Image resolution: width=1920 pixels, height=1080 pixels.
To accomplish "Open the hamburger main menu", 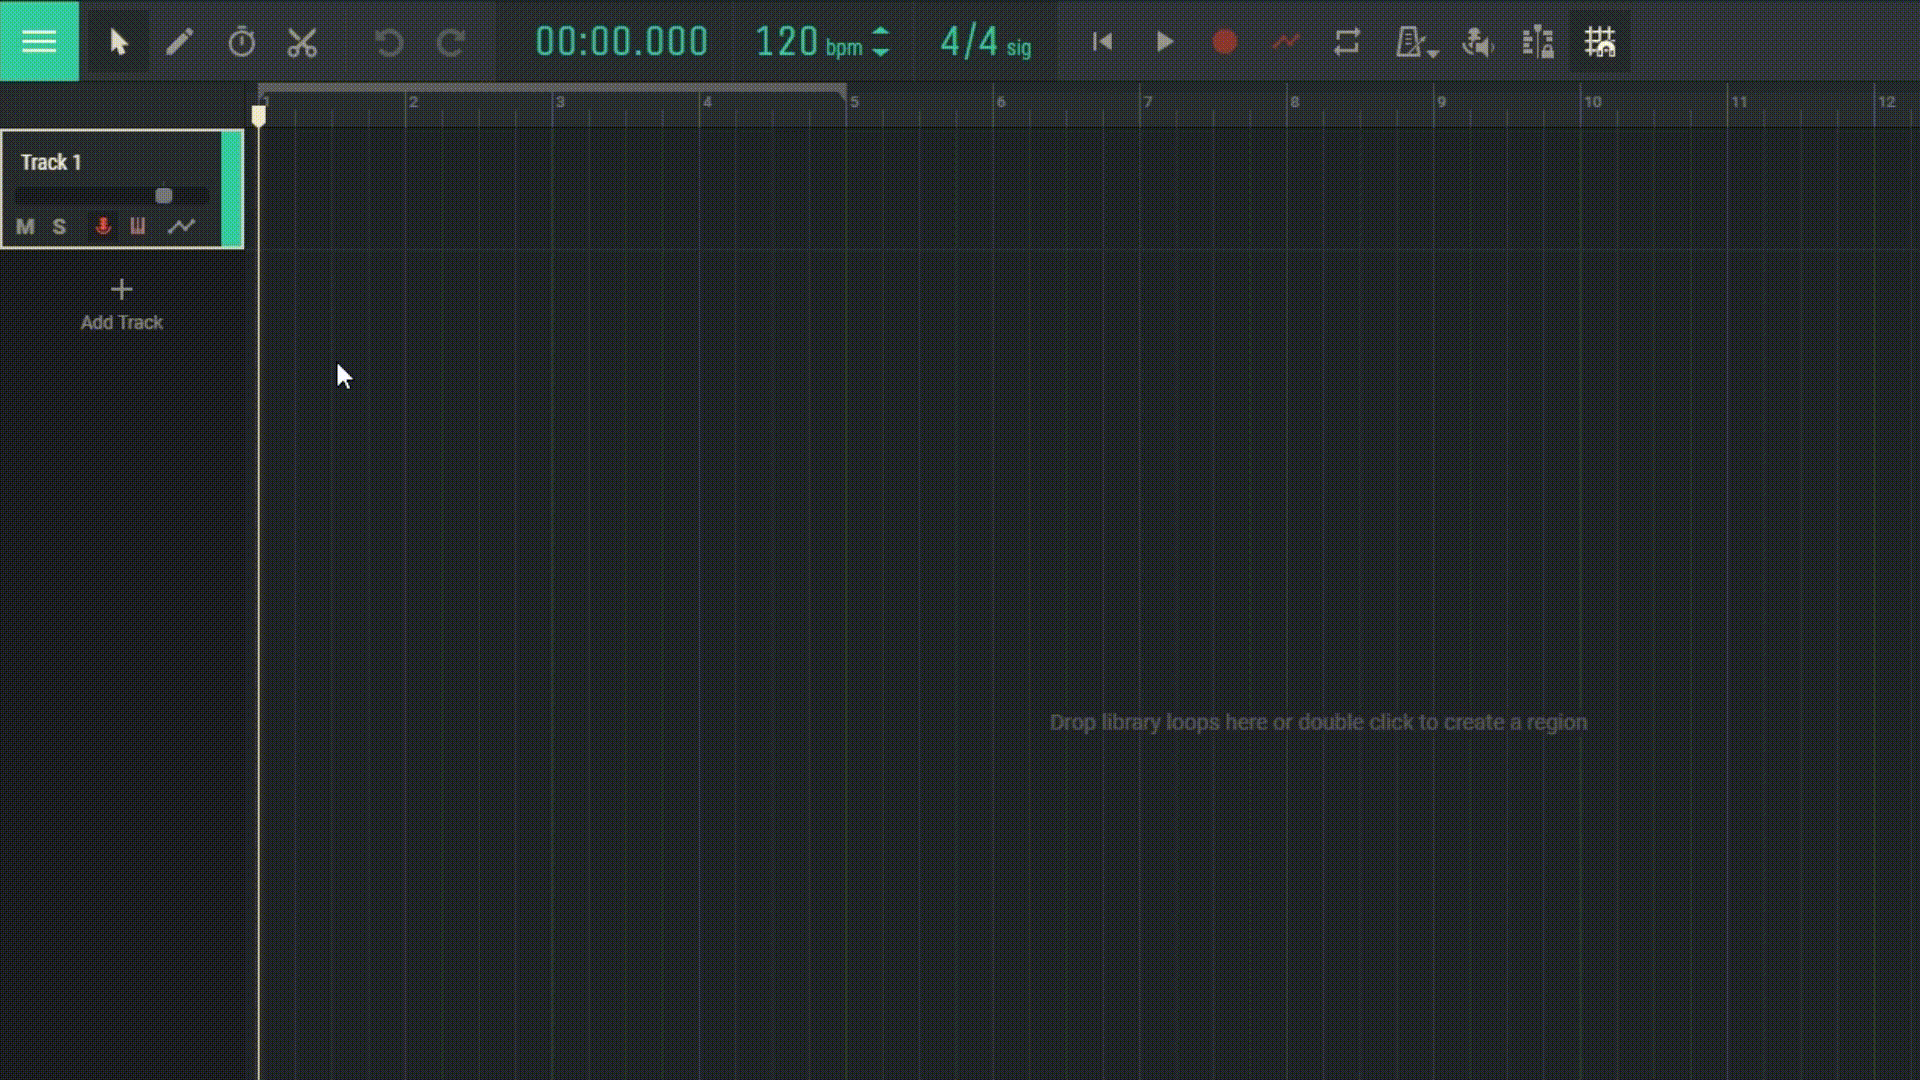I will 40,40.
